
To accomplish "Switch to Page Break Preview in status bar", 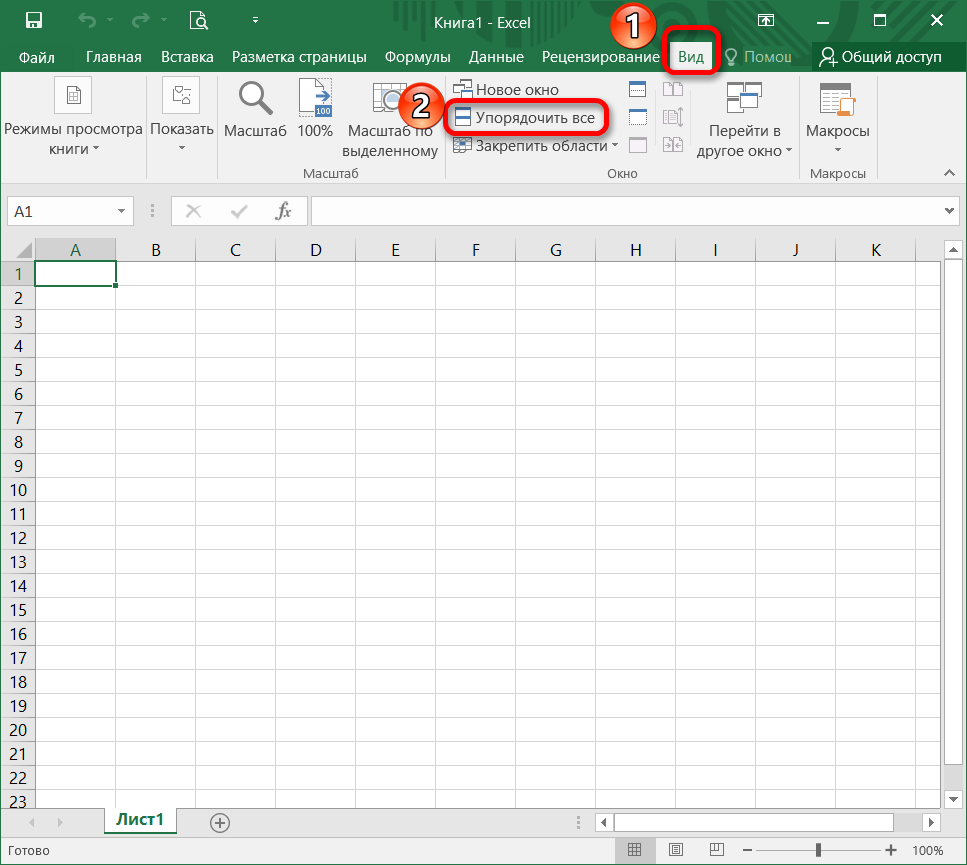I will [x=716, y=850].
